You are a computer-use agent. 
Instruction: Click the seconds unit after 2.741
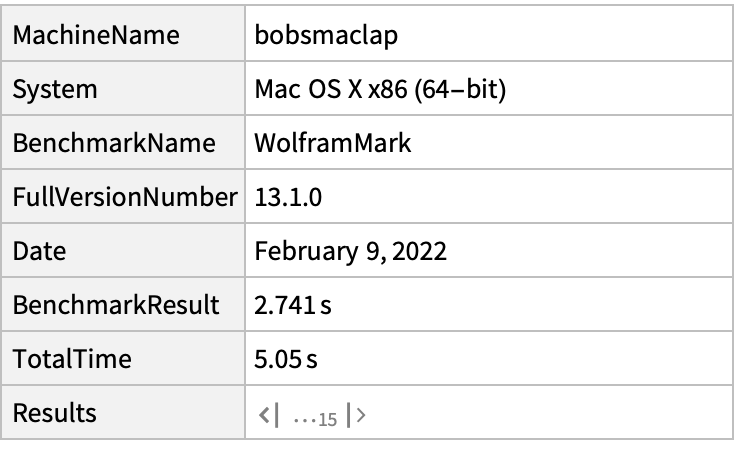(x=325, y=307)
